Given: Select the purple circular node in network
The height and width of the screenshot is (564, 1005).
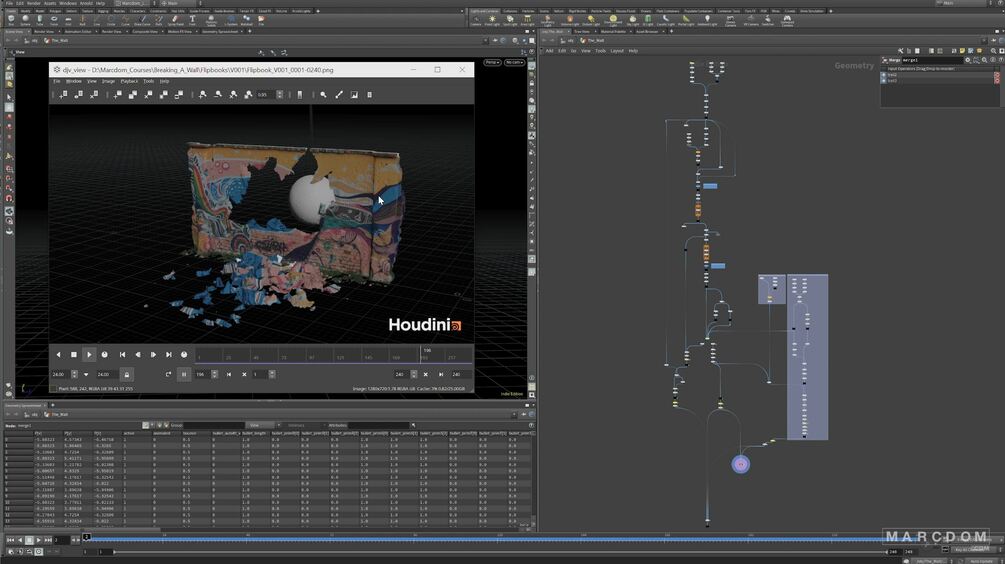Looking at the screenshot, I should click(x=740, y=464).
